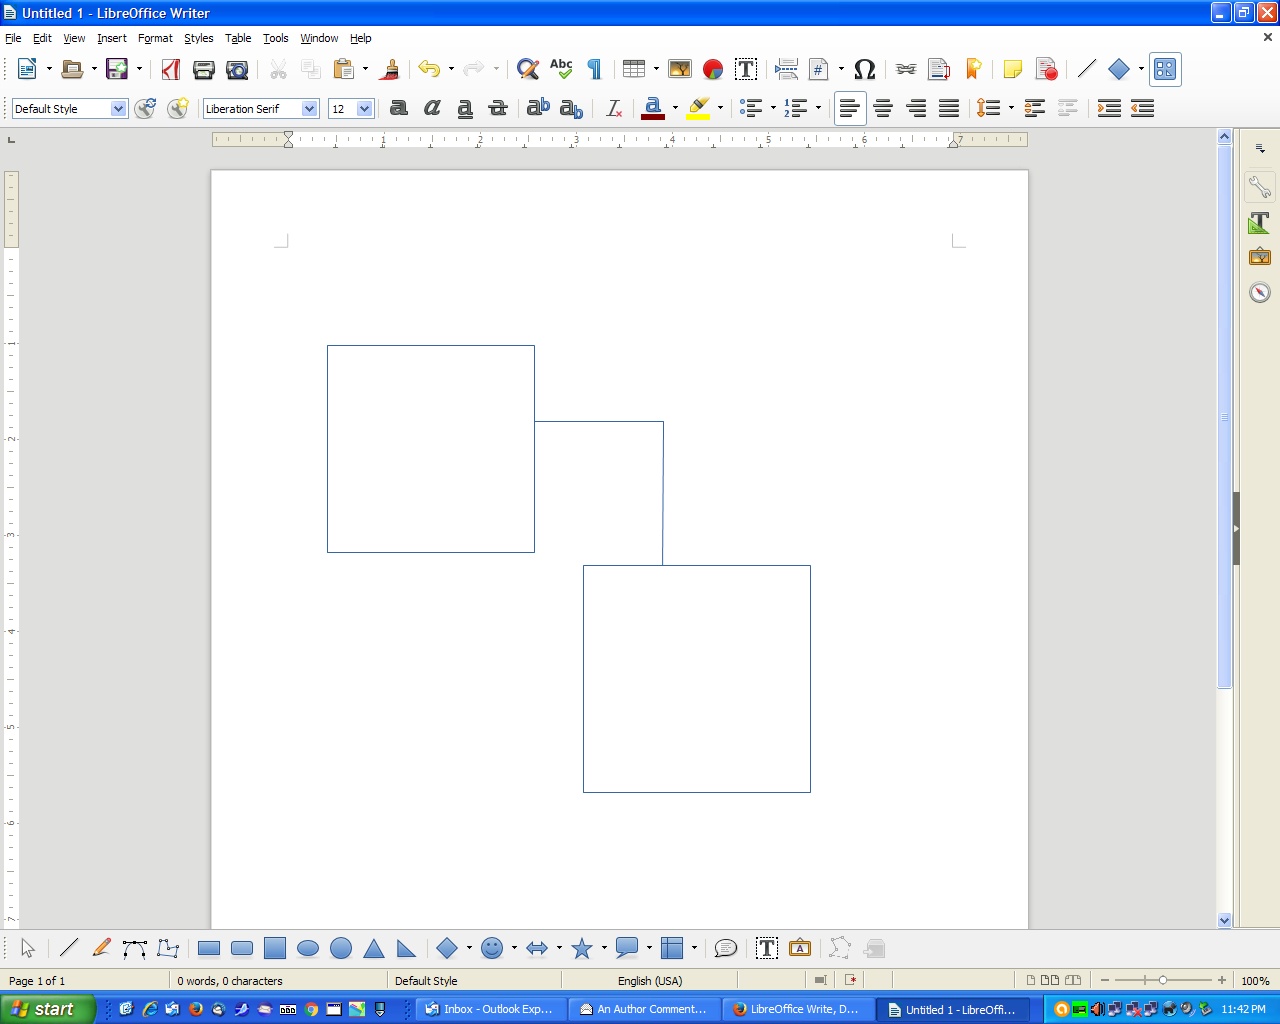The height and width of the screenshot is (1024, 1280).
Task: Open the Insert menu
Action: (x=111, y=38)
